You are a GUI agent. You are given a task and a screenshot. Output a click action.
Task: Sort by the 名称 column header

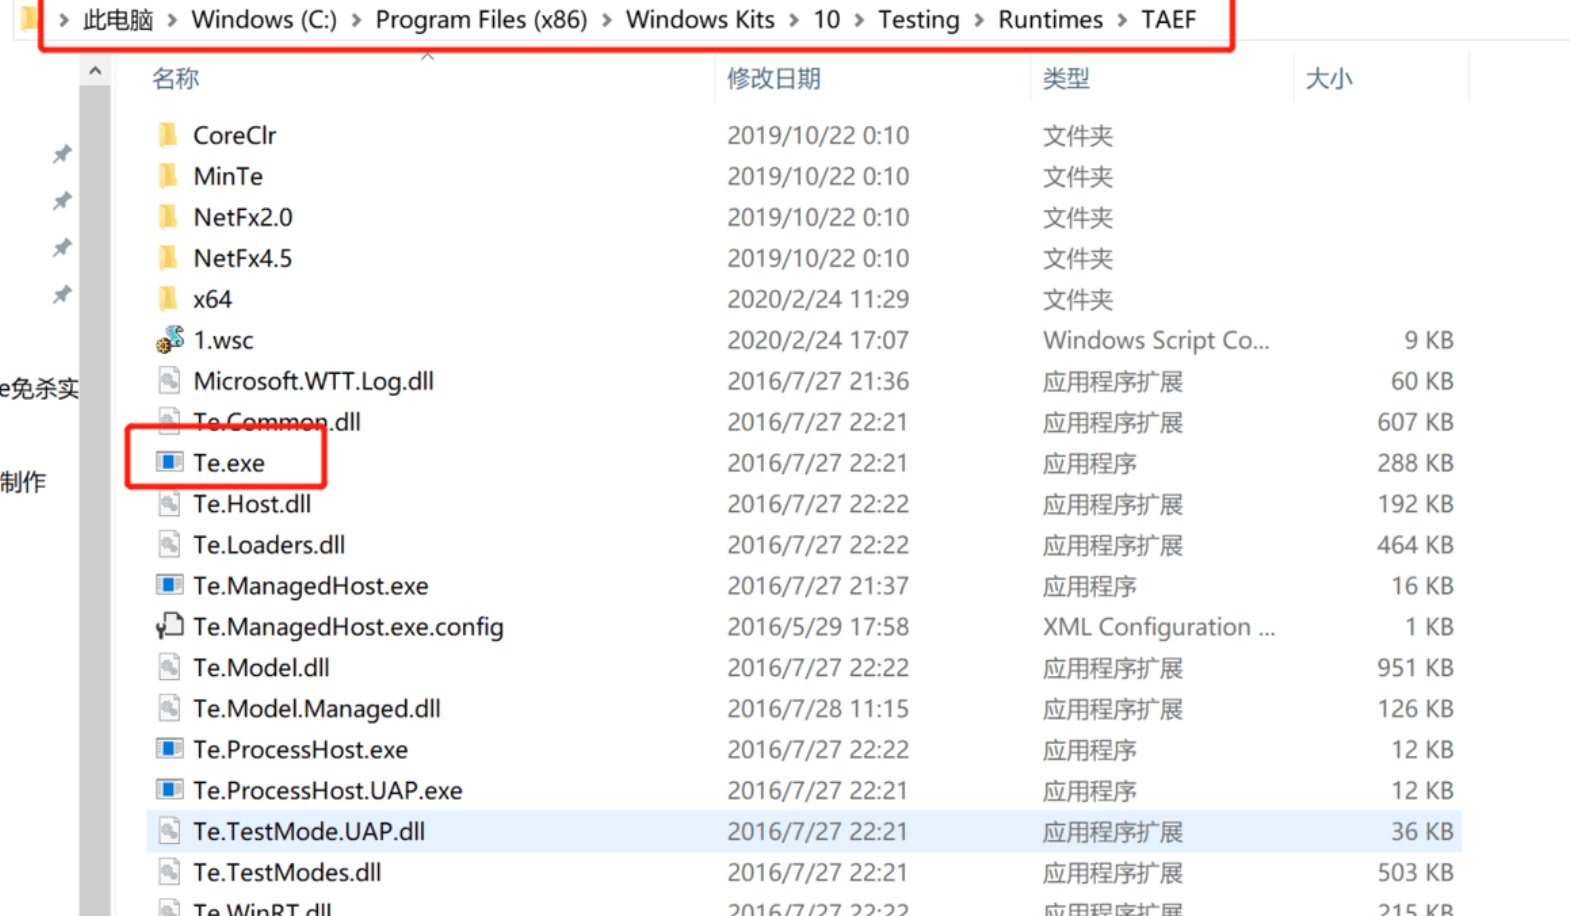pos(176,78)
